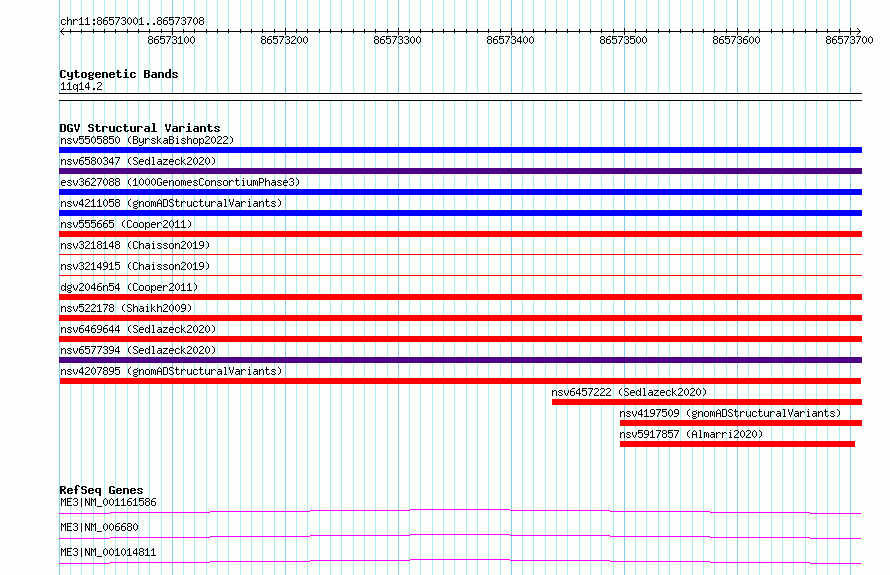890x575 pixels.
Task: Open the nsv4207895 (gnomADStructuralVariants) label
Action: coord(171,371)
